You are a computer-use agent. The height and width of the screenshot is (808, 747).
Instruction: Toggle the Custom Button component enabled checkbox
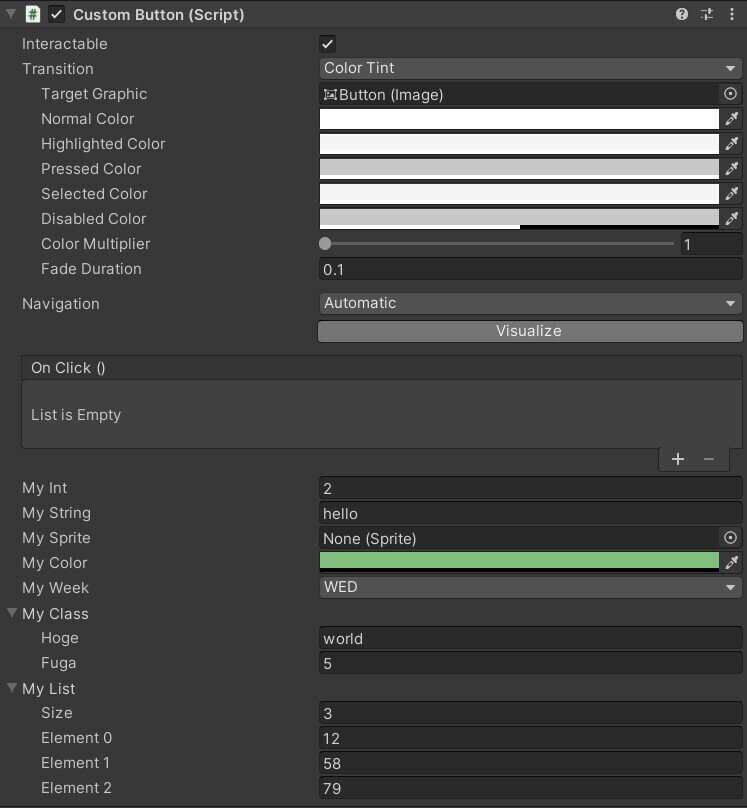[57, 14]
